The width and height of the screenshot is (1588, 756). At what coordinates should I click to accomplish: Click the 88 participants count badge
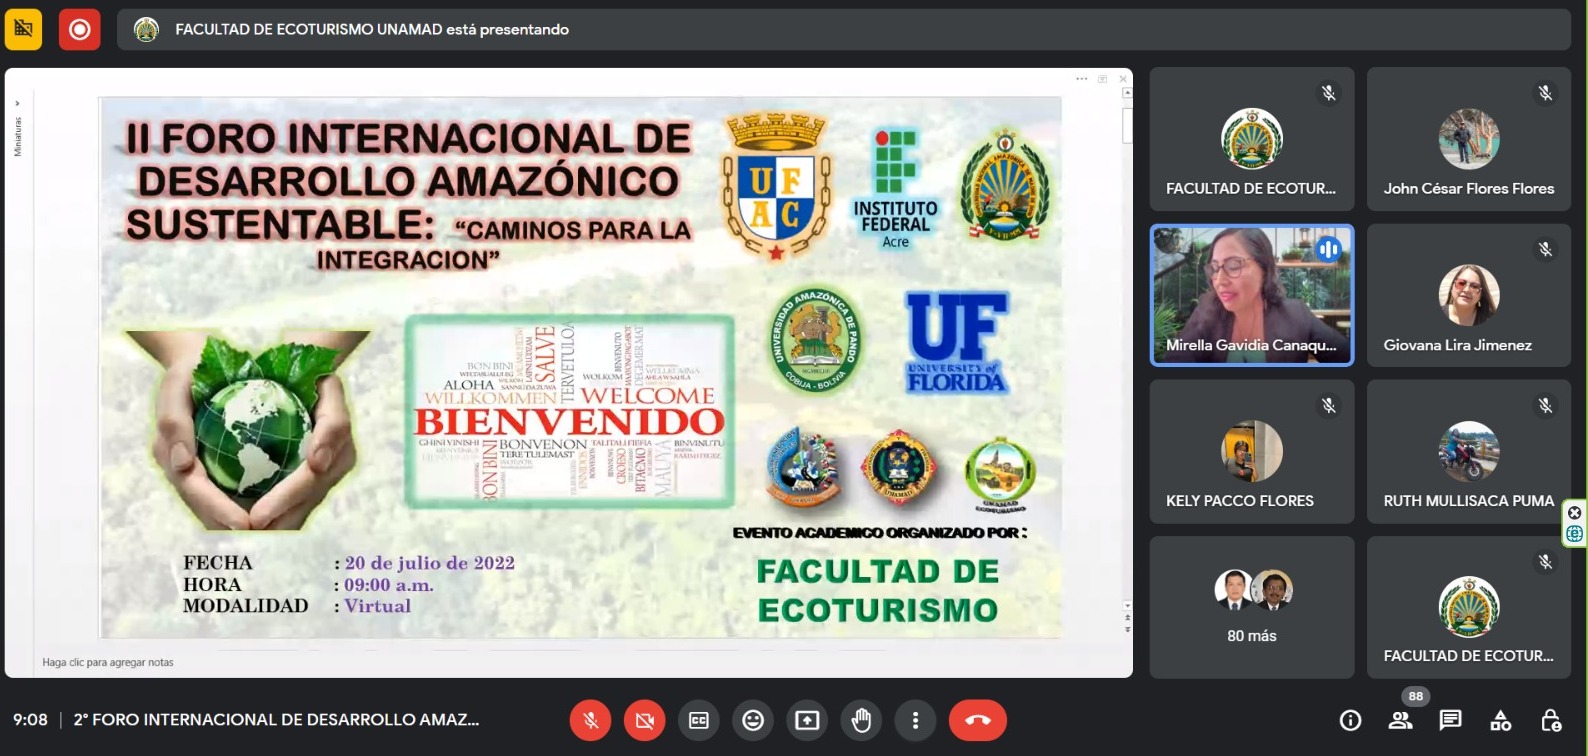(1415, 696)
